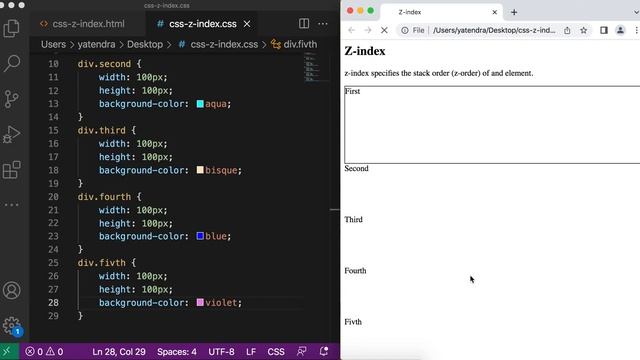Click the div.fourth selector text
This screenshot has width=640, height=360.
point(104,197)
